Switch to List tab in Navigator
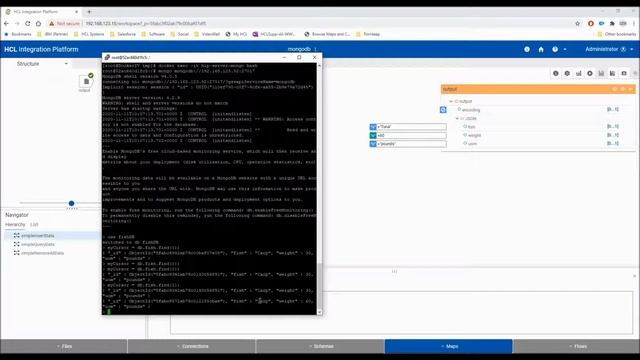Viewport: 640px width, 360px height. 34,224
